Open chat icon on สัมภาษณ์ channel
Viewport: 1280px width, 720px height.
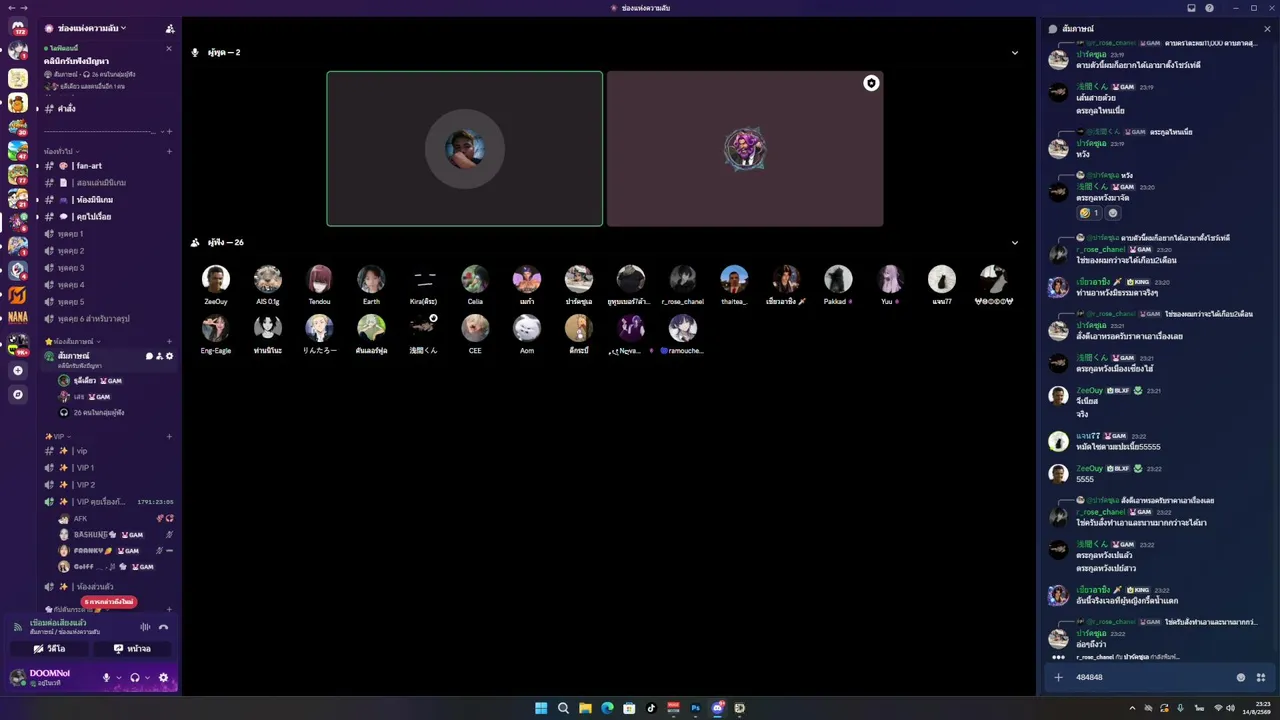tap(149, 356)
